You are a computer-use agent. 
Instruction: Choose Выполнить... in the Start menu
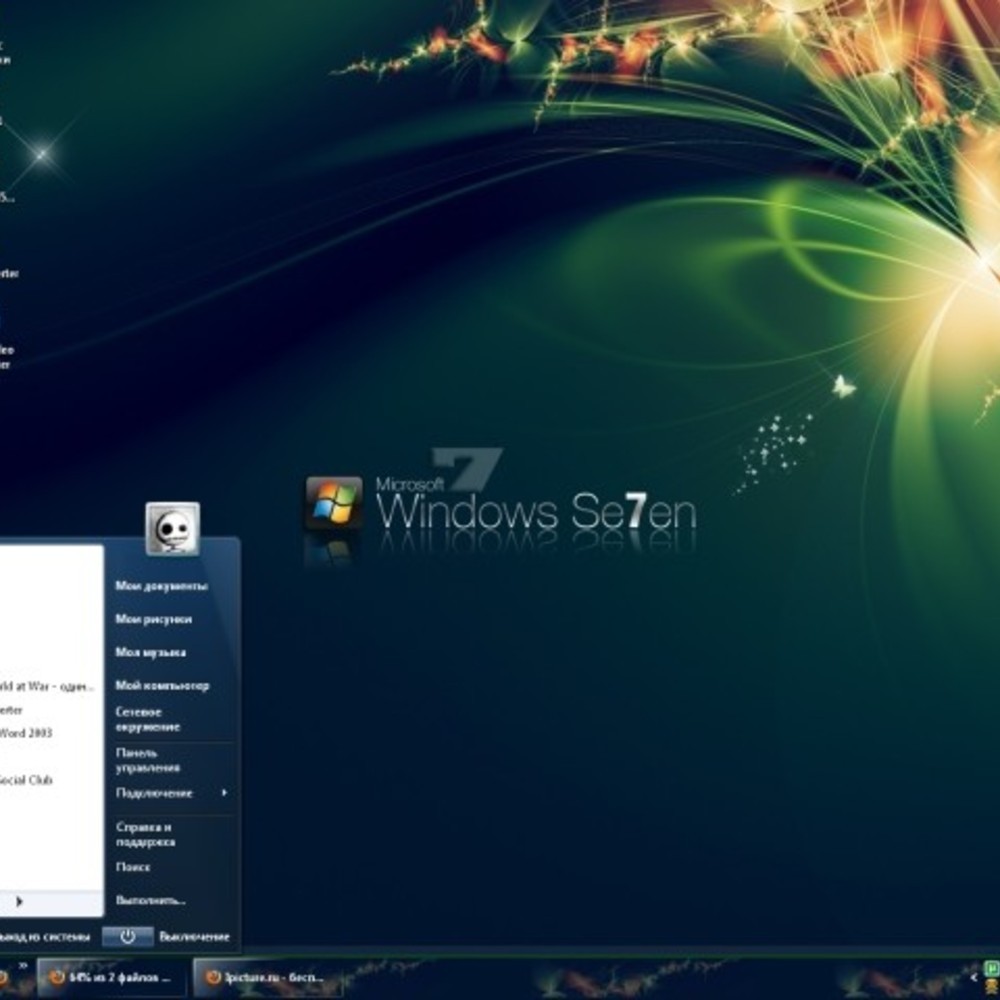click(151, 901)
